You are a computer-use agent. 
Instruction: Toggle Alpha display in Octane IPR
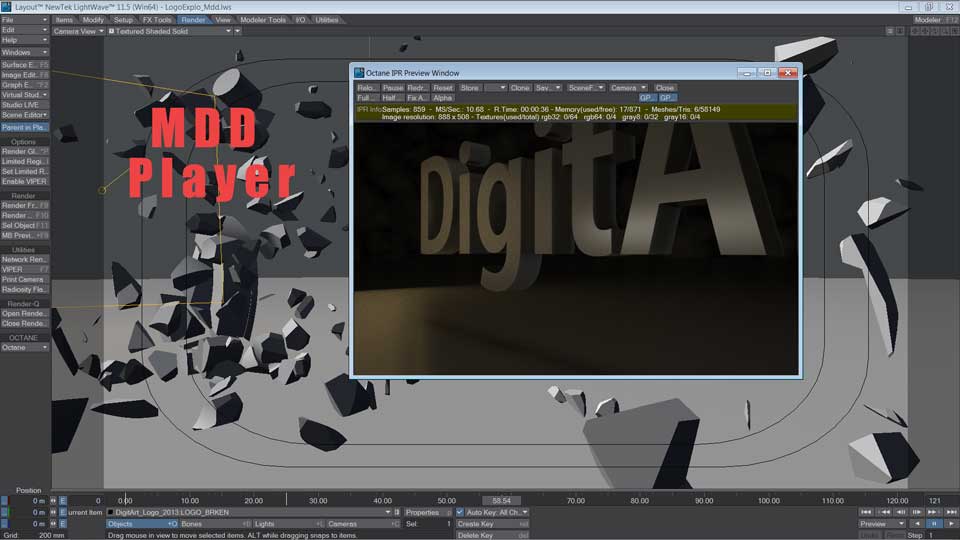[x=442, y=98]
